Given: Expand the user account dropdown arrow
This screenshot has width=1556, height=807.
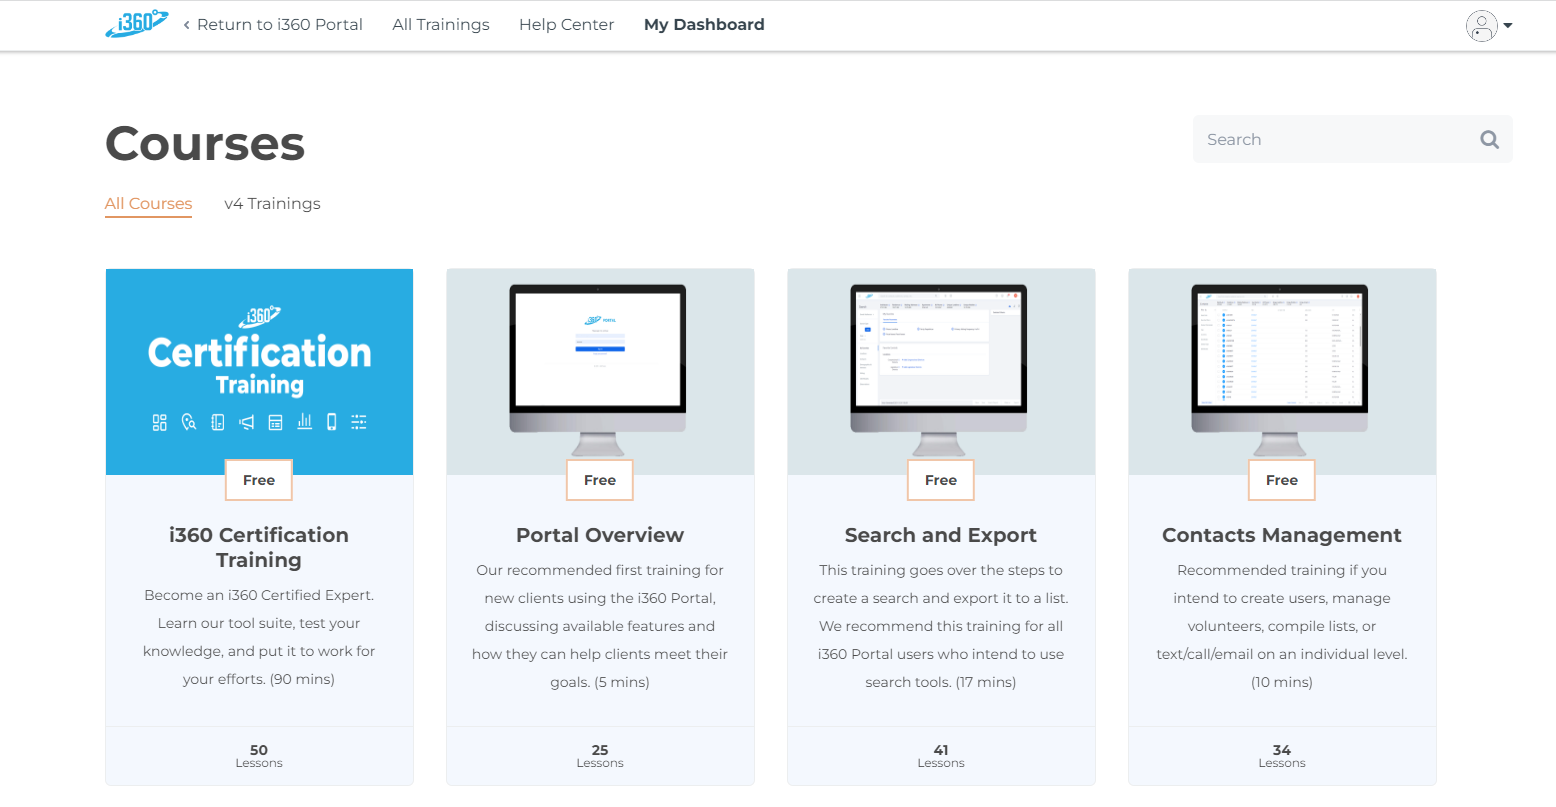Looking at the screenshot, I should [1508, 26].
